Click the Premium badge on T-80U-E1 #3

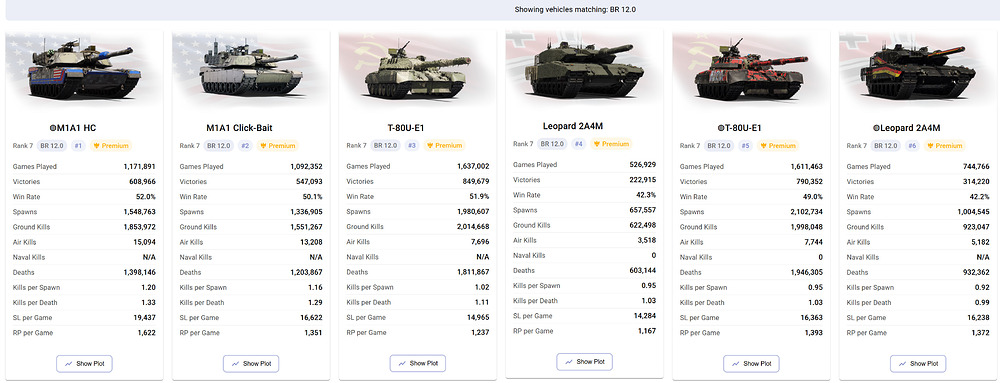pos(445,146)
